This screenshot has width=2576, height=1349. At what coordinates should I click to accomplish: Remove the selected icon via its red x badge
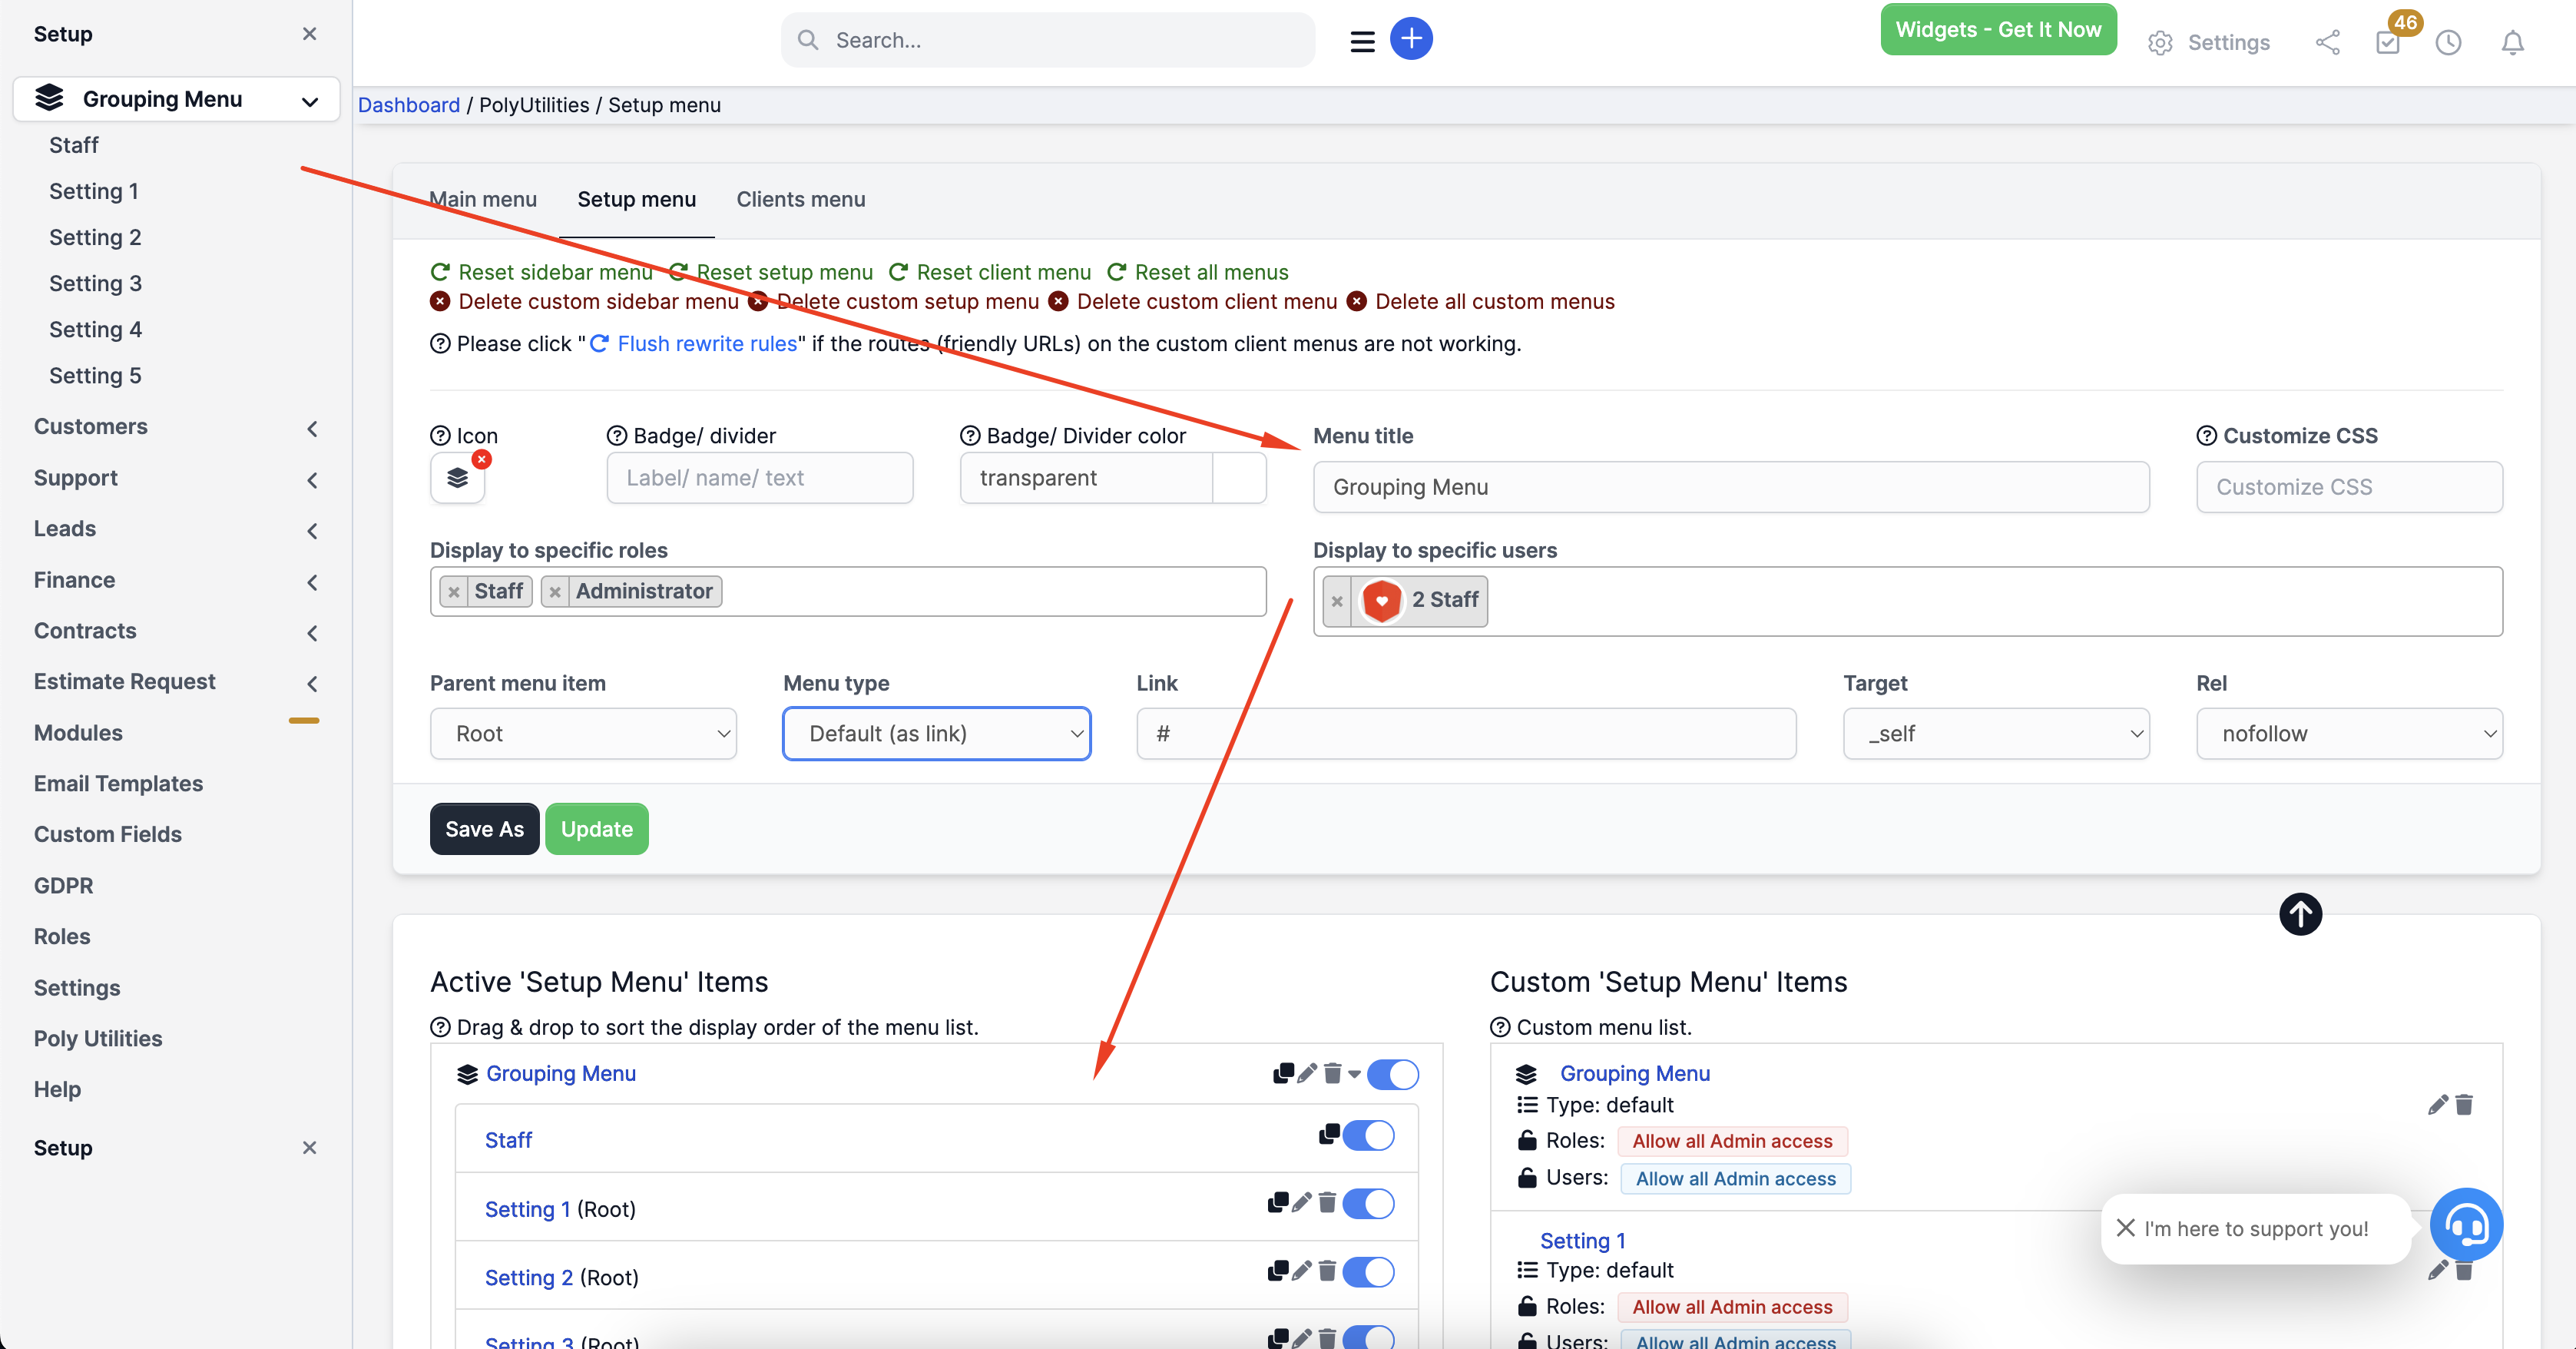click(482, 459)
